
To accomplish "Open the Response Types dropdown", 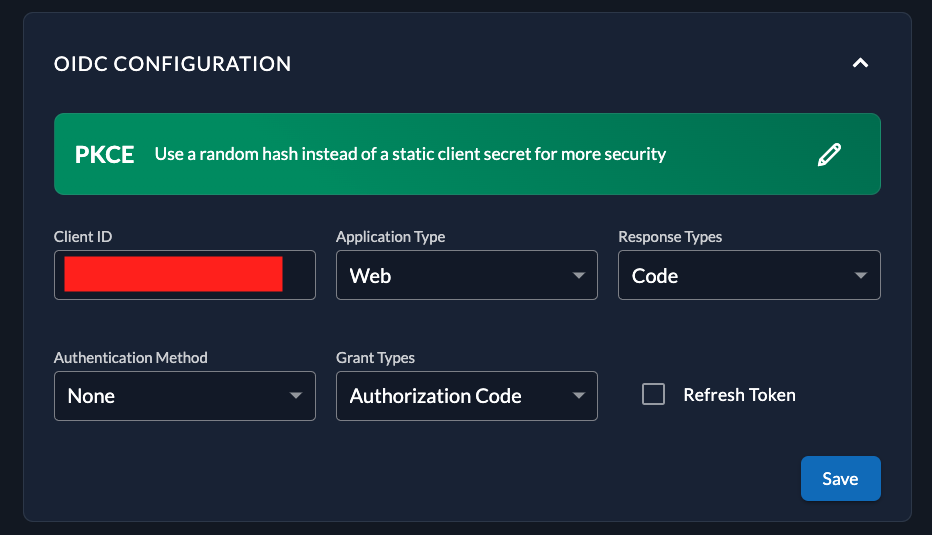I will click(749, 275).
